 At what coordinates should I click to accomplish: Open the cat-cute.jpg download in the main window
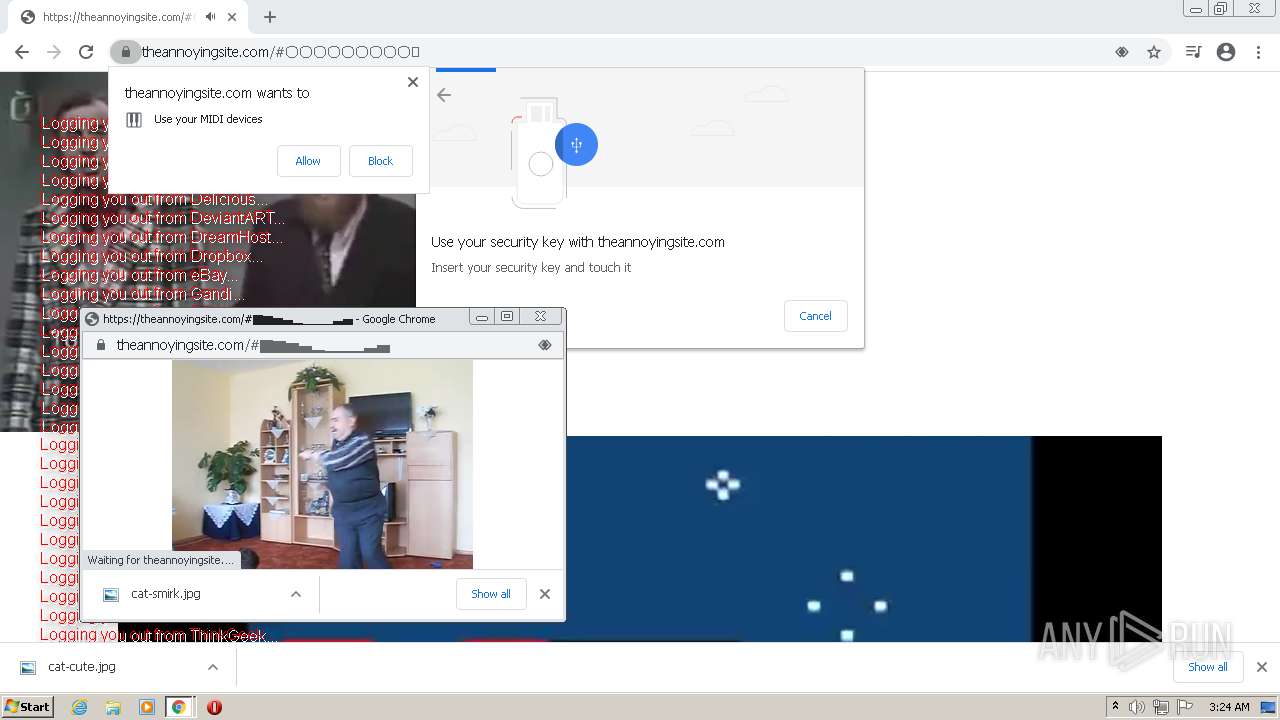[x=82, y=667]
